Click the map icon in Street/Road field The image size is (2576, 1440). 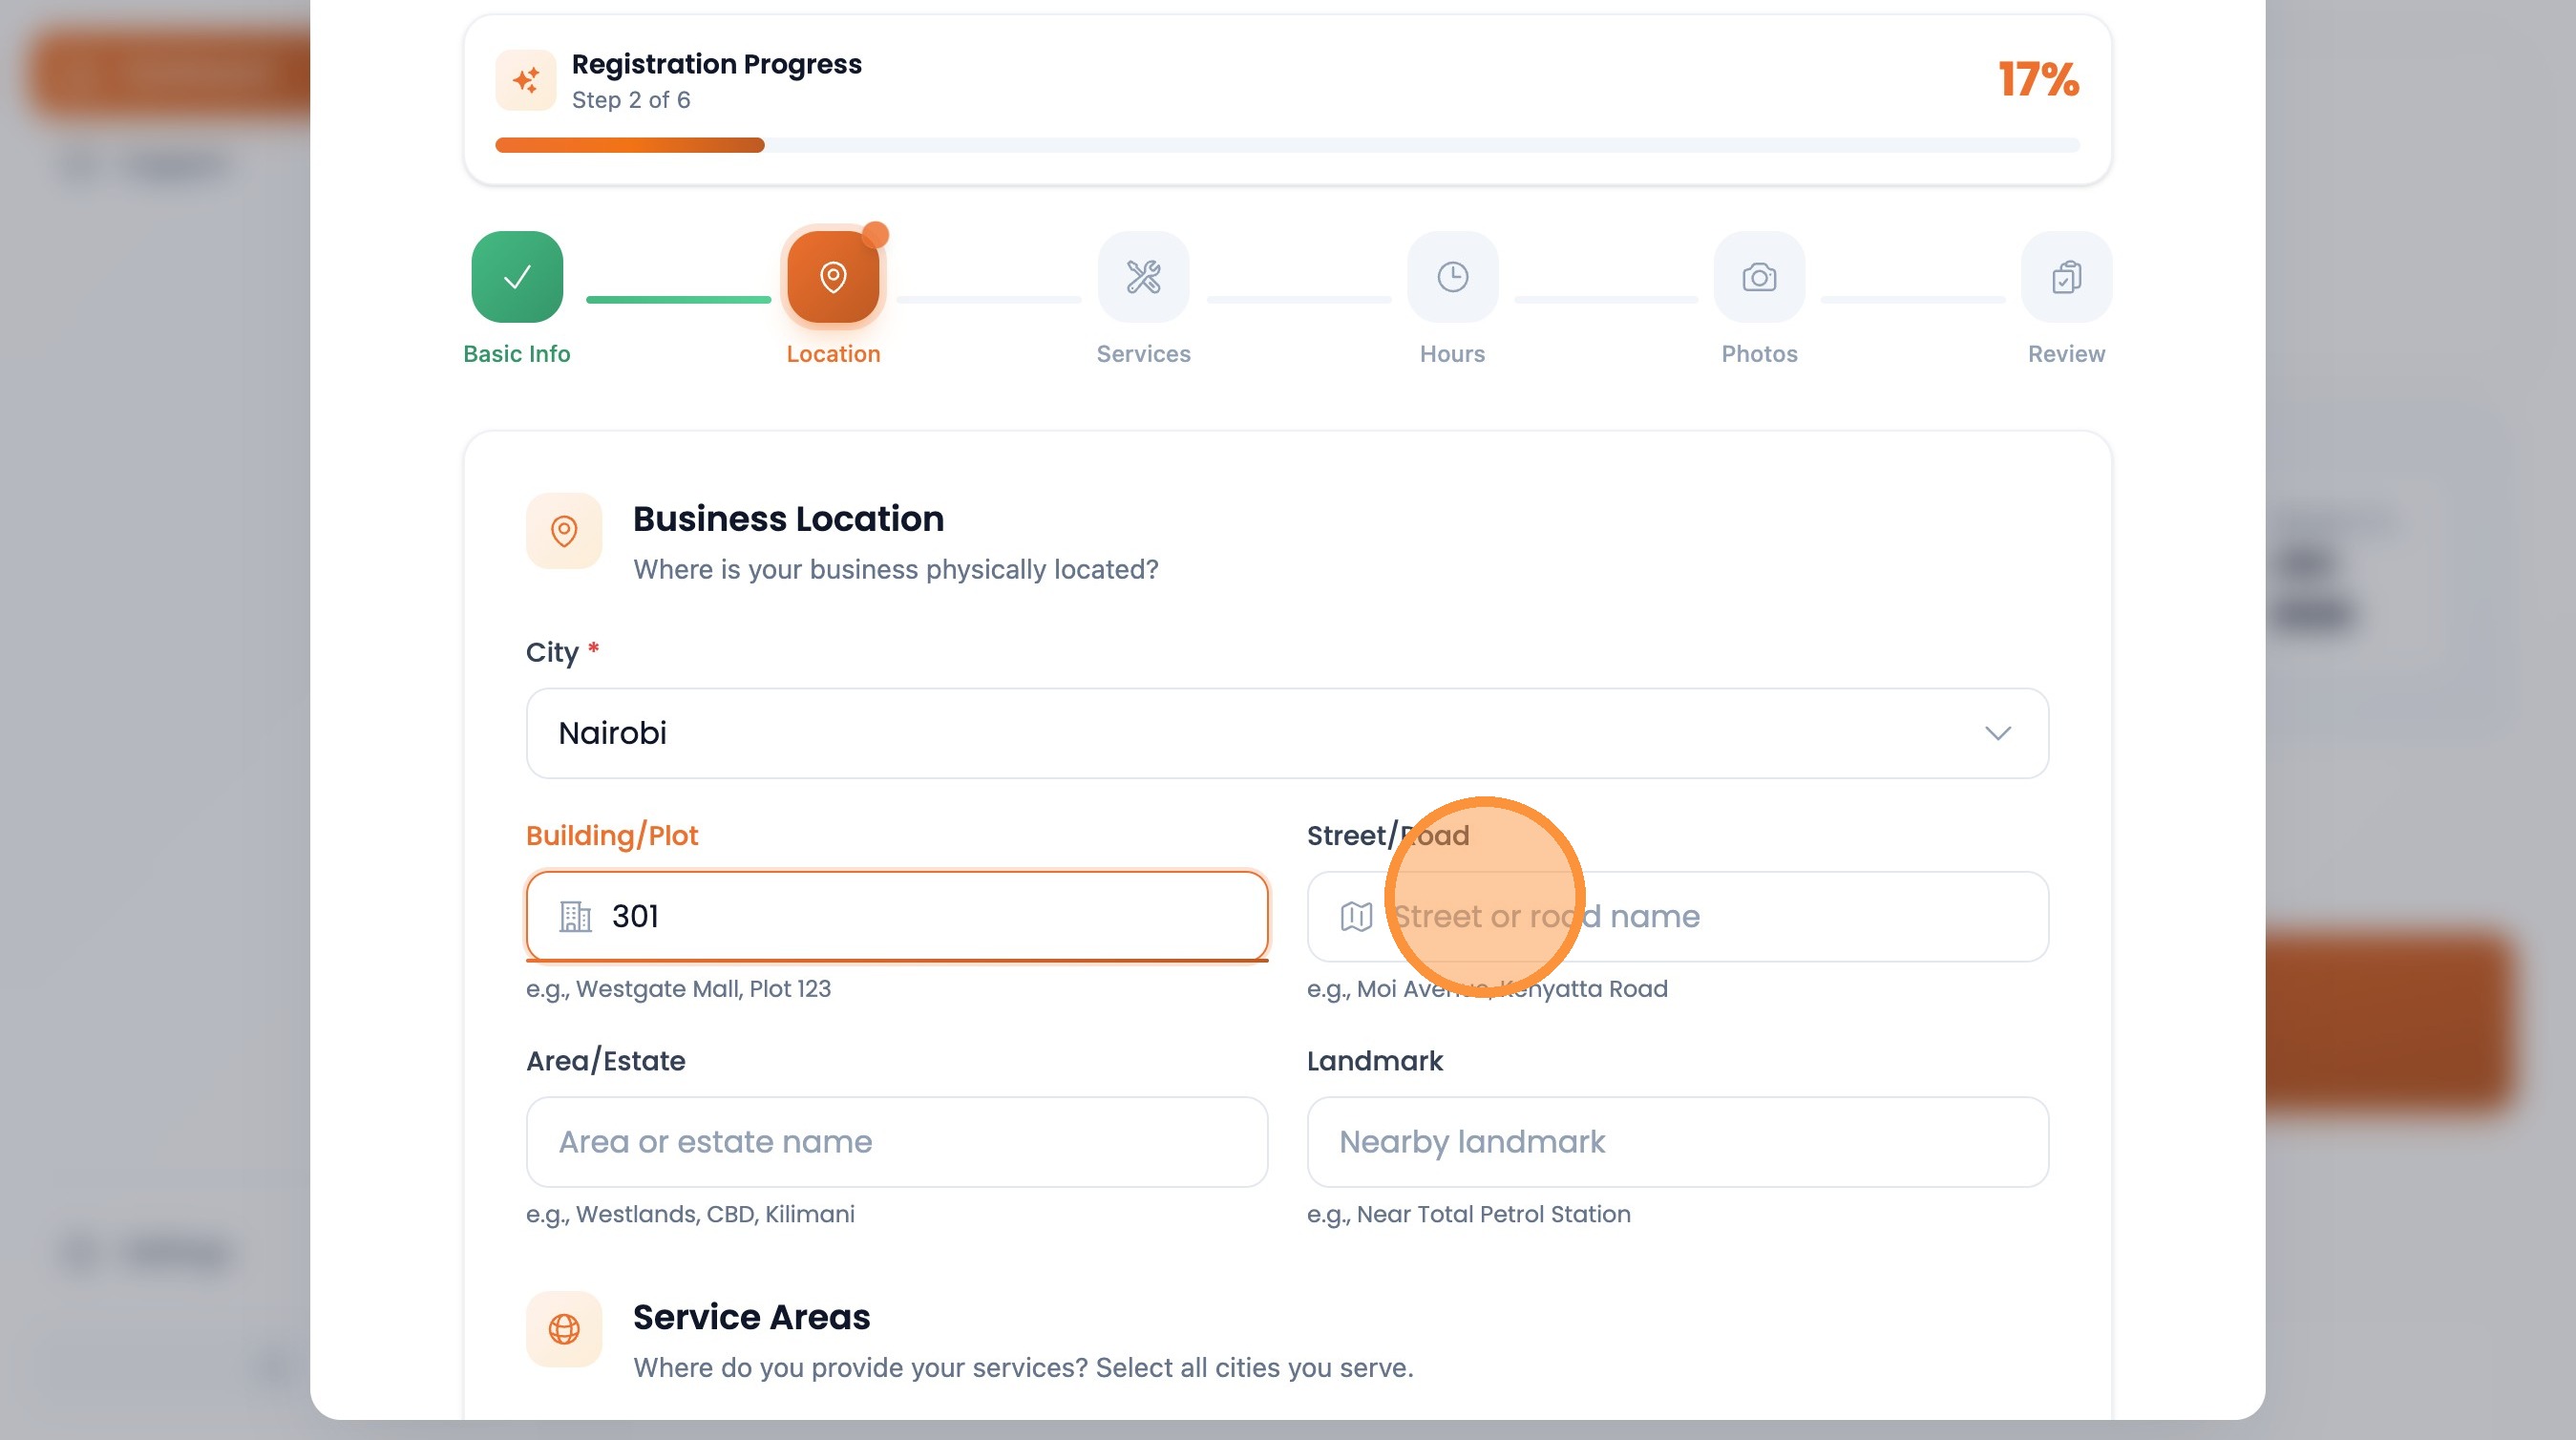point(1356,916)
